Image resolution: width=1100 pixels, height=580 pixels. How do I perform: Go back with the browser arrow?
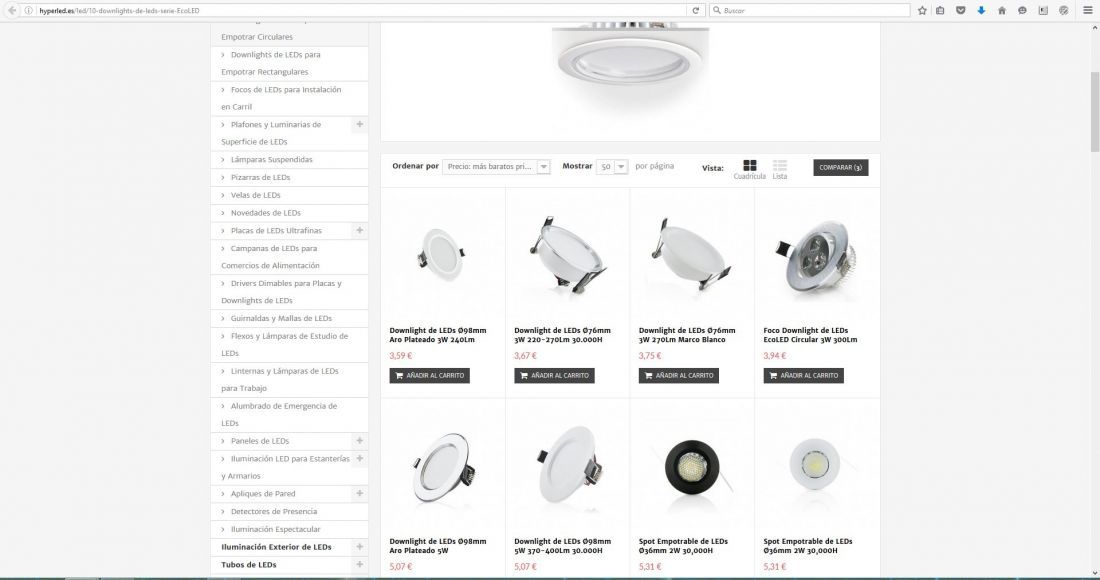12,11
